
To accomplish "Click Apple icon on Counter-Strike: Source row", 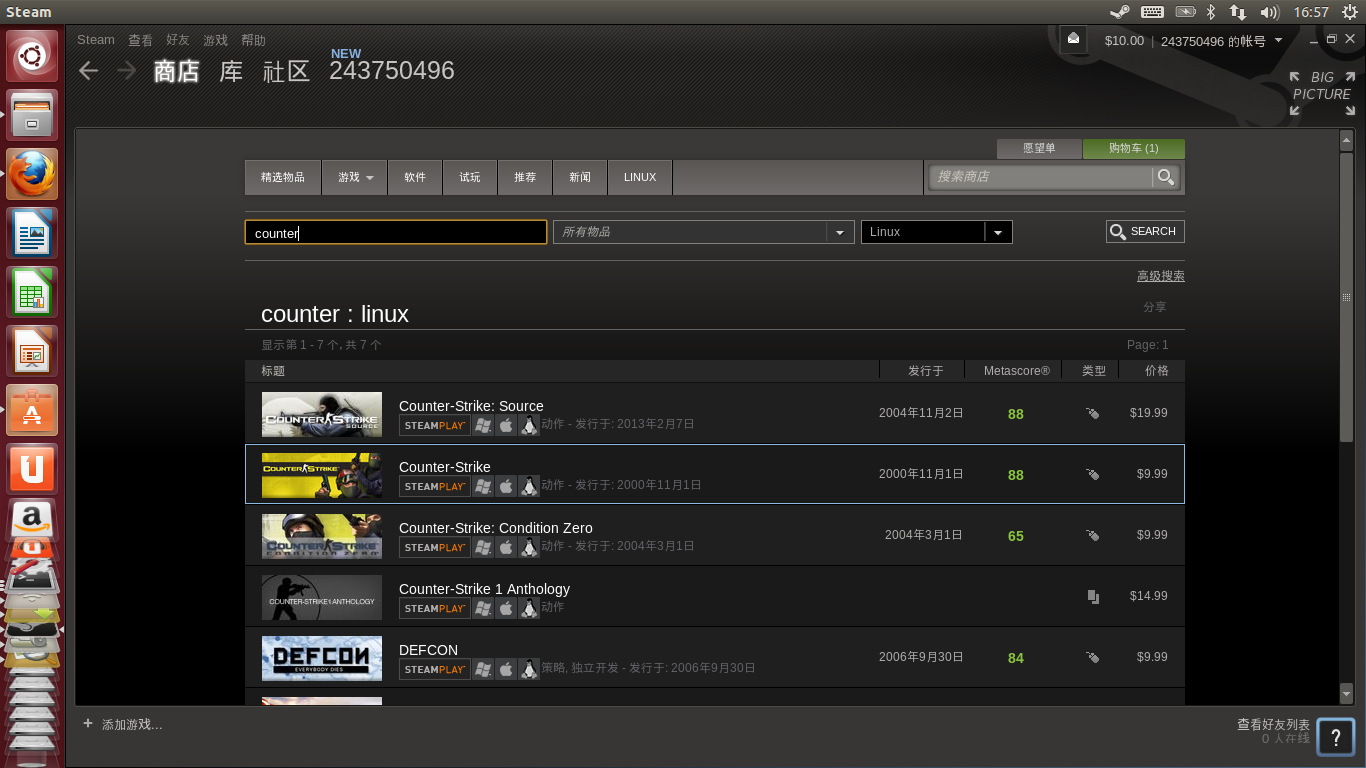I will click(506, 425).
